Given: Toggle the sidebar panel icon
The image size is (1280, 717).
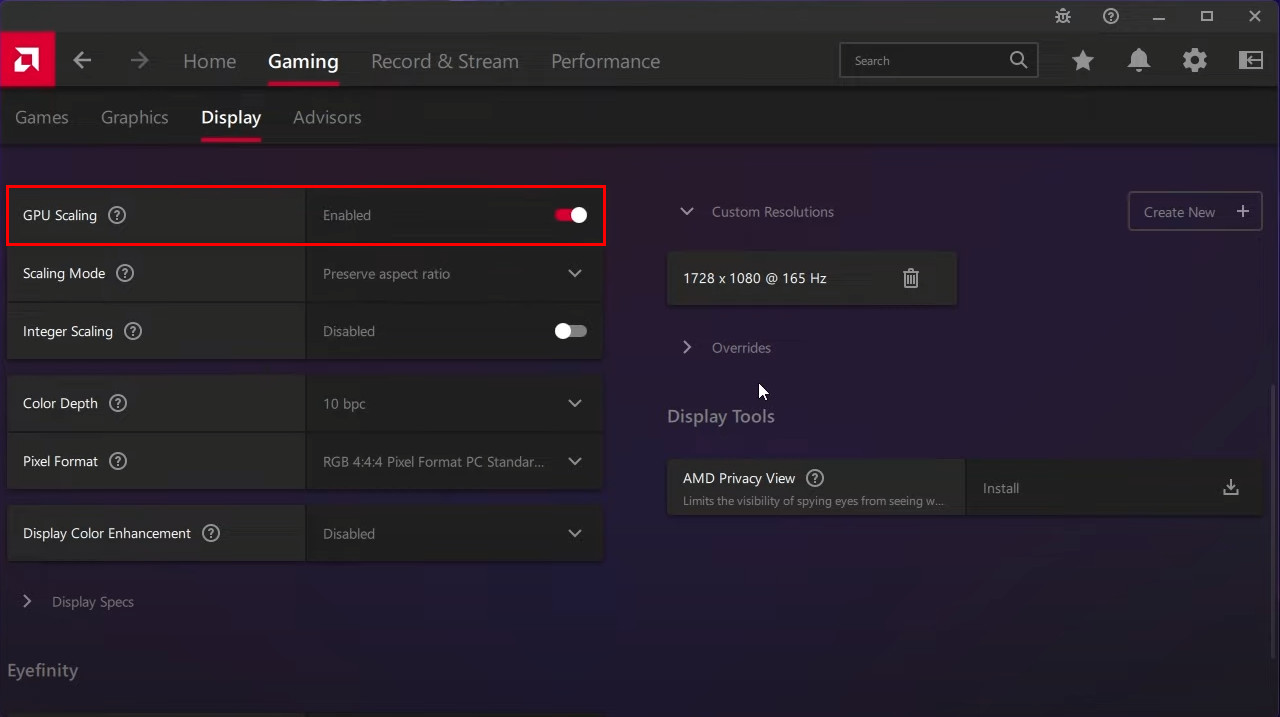Looking at the screenshot, I should coord(1251,61).
